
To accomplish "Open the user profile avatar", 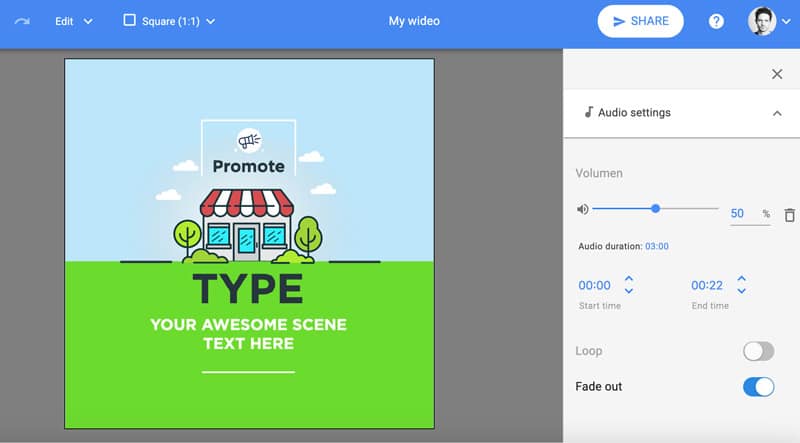I will [x=762, y=21].
